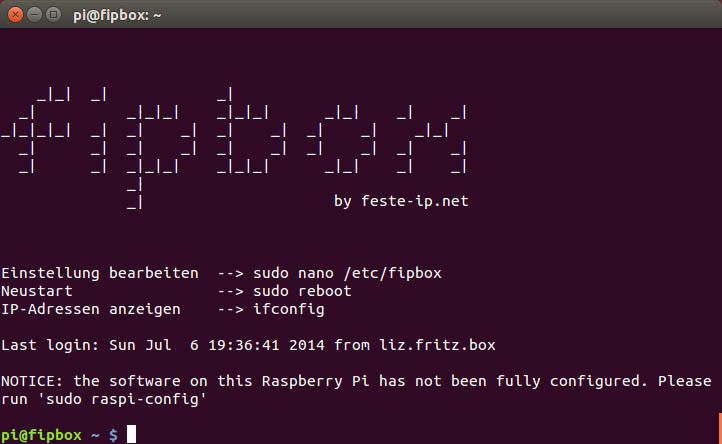Viewport: 722px width, 444px height.
Task: Click the dollar sign in the prompt
Action: point(113,435)
